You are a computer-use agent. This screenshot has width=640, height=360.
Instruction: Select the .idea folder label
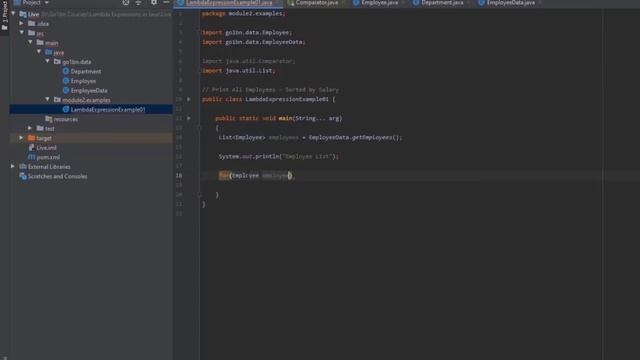click(x=42, y=24)
